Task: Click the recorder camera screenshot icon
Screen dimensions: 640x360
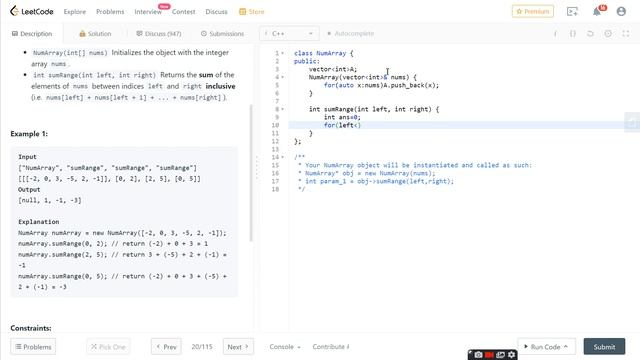Action: (478, 355)
